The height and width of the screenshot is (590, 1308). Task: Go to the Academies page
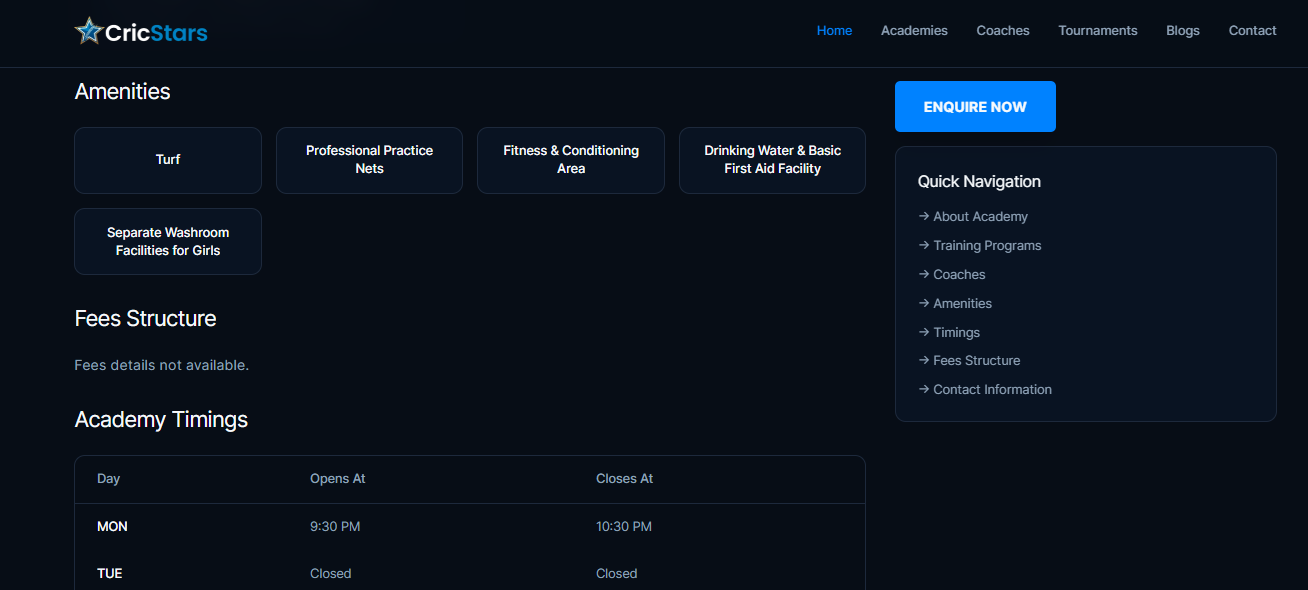pos(914,31)
